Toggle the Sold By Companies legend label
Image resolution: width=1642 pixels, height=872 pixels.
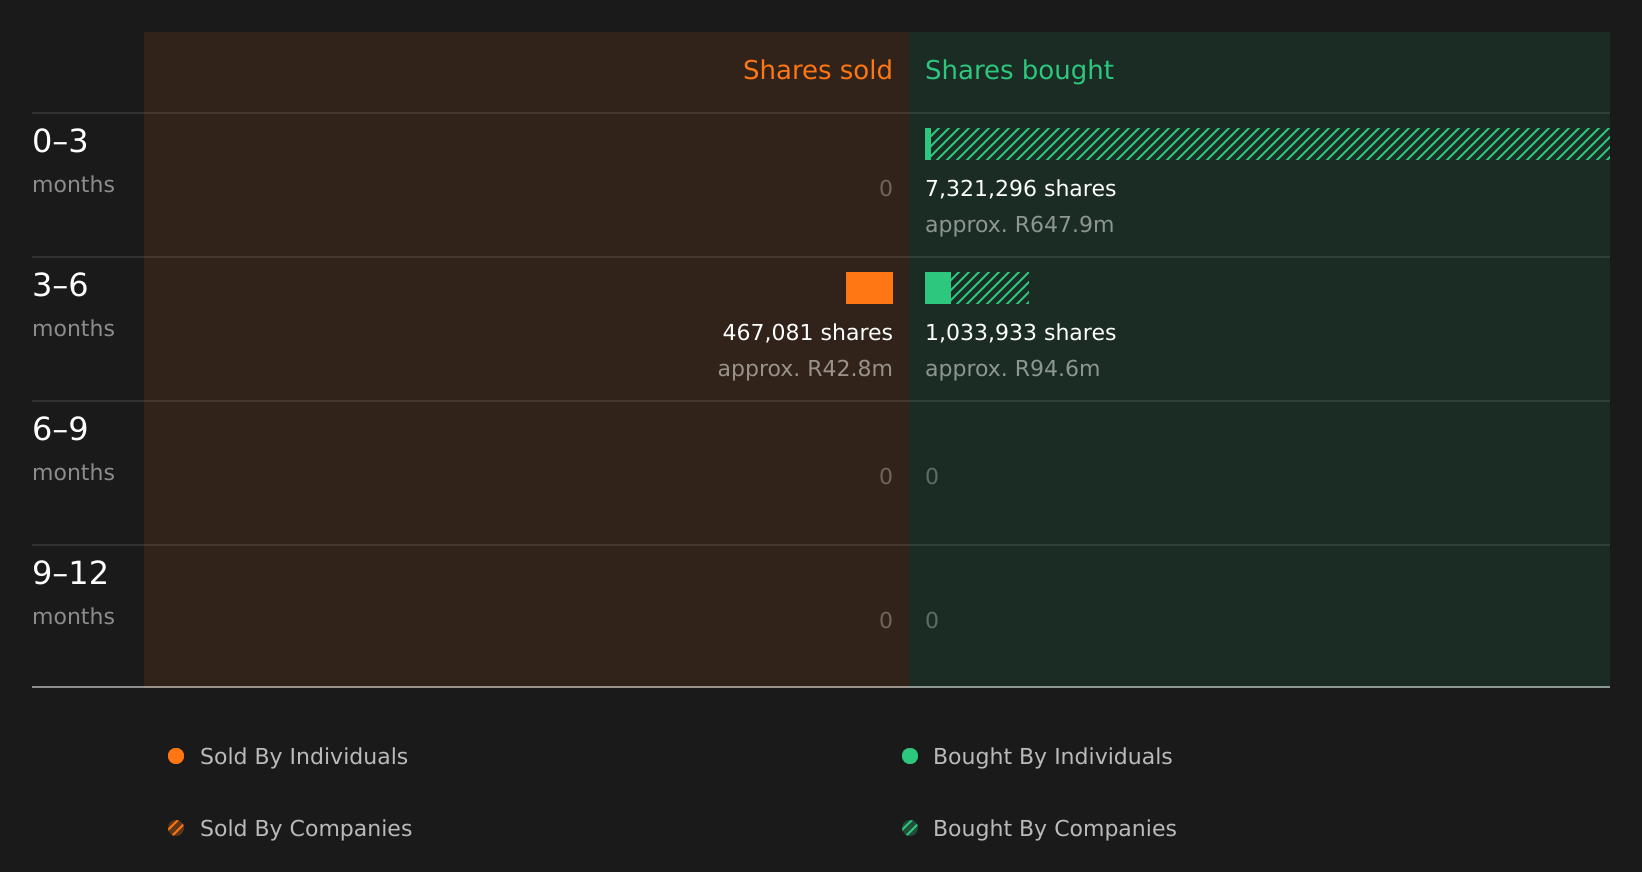click(306, 829)
